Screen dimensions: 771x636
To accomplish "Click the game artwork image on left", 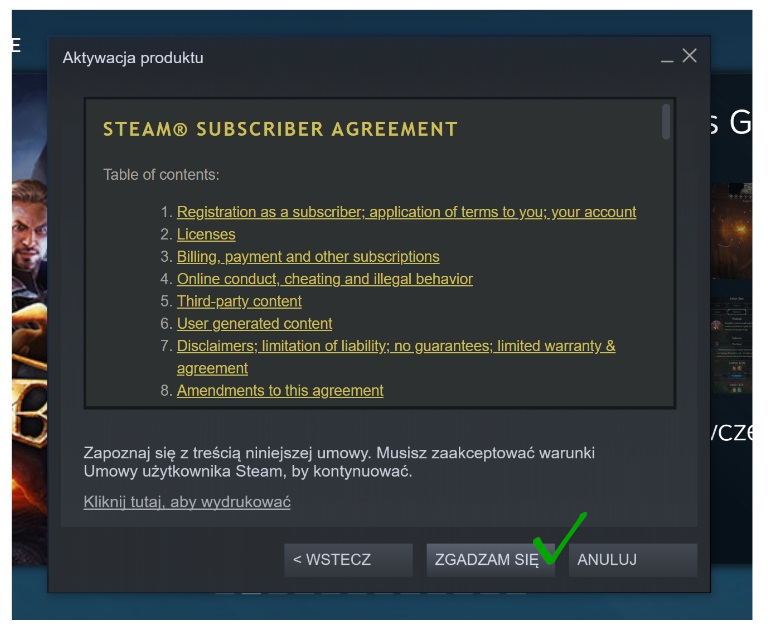I will pyautogui.click(x=30, y=320).
